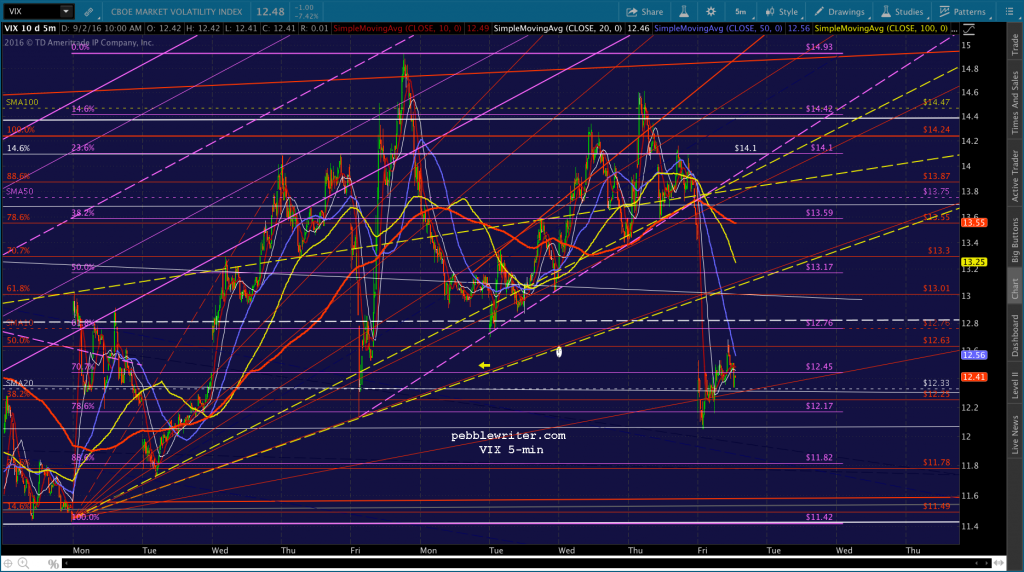Click the SMA100 label on chart

tap(22, 103)
